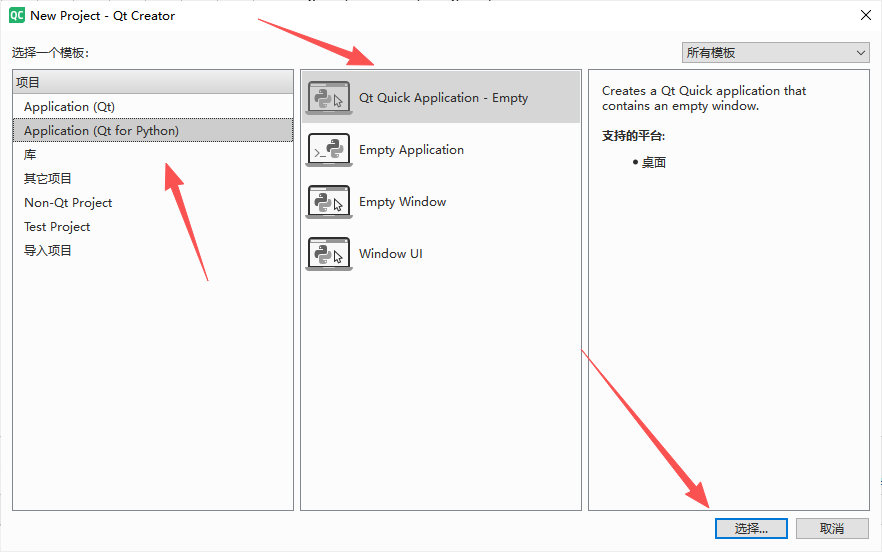Close the New Project dialog

866,15
